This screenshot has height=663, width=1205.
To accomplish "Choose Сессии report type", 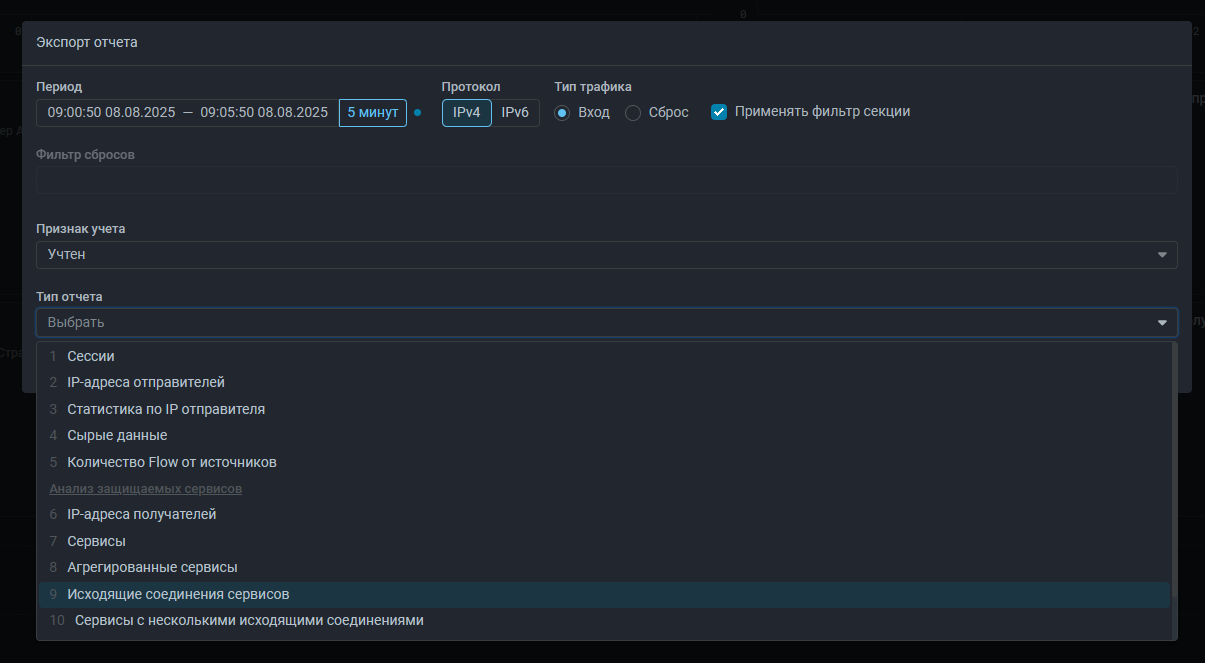I will (91, 356).
